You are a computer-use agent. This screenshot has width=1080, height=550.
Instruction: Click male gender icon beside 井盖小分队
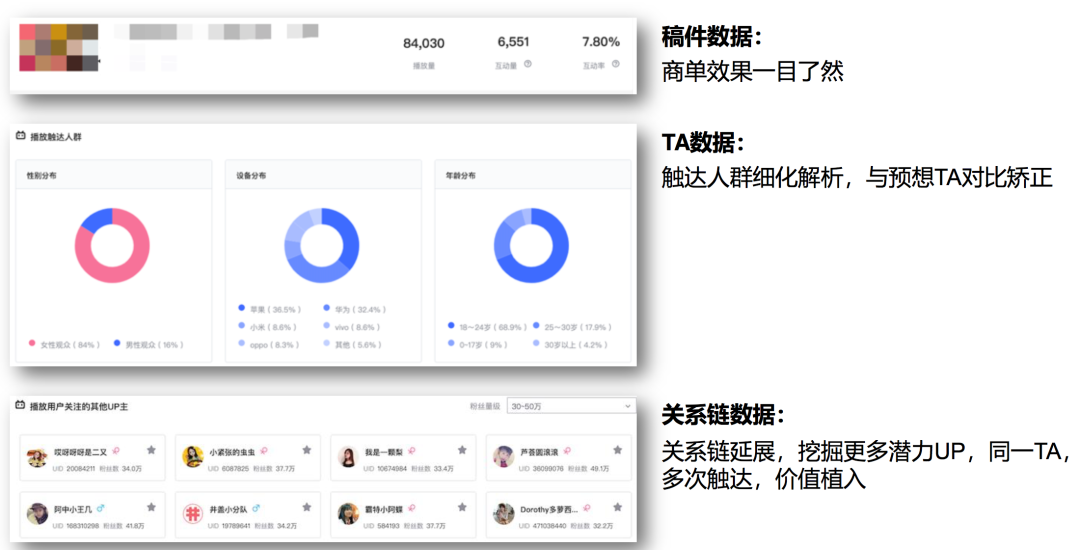(256, 509)
